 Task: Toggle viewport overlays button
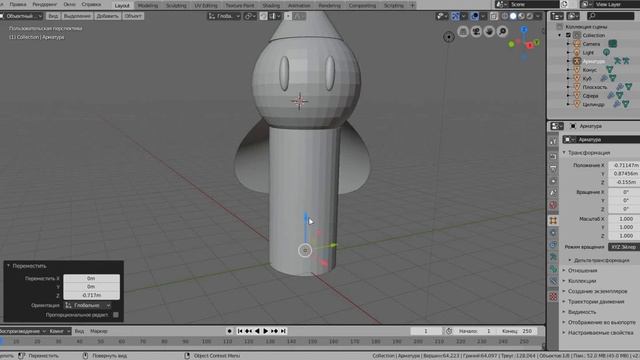[x=475, y=16]
